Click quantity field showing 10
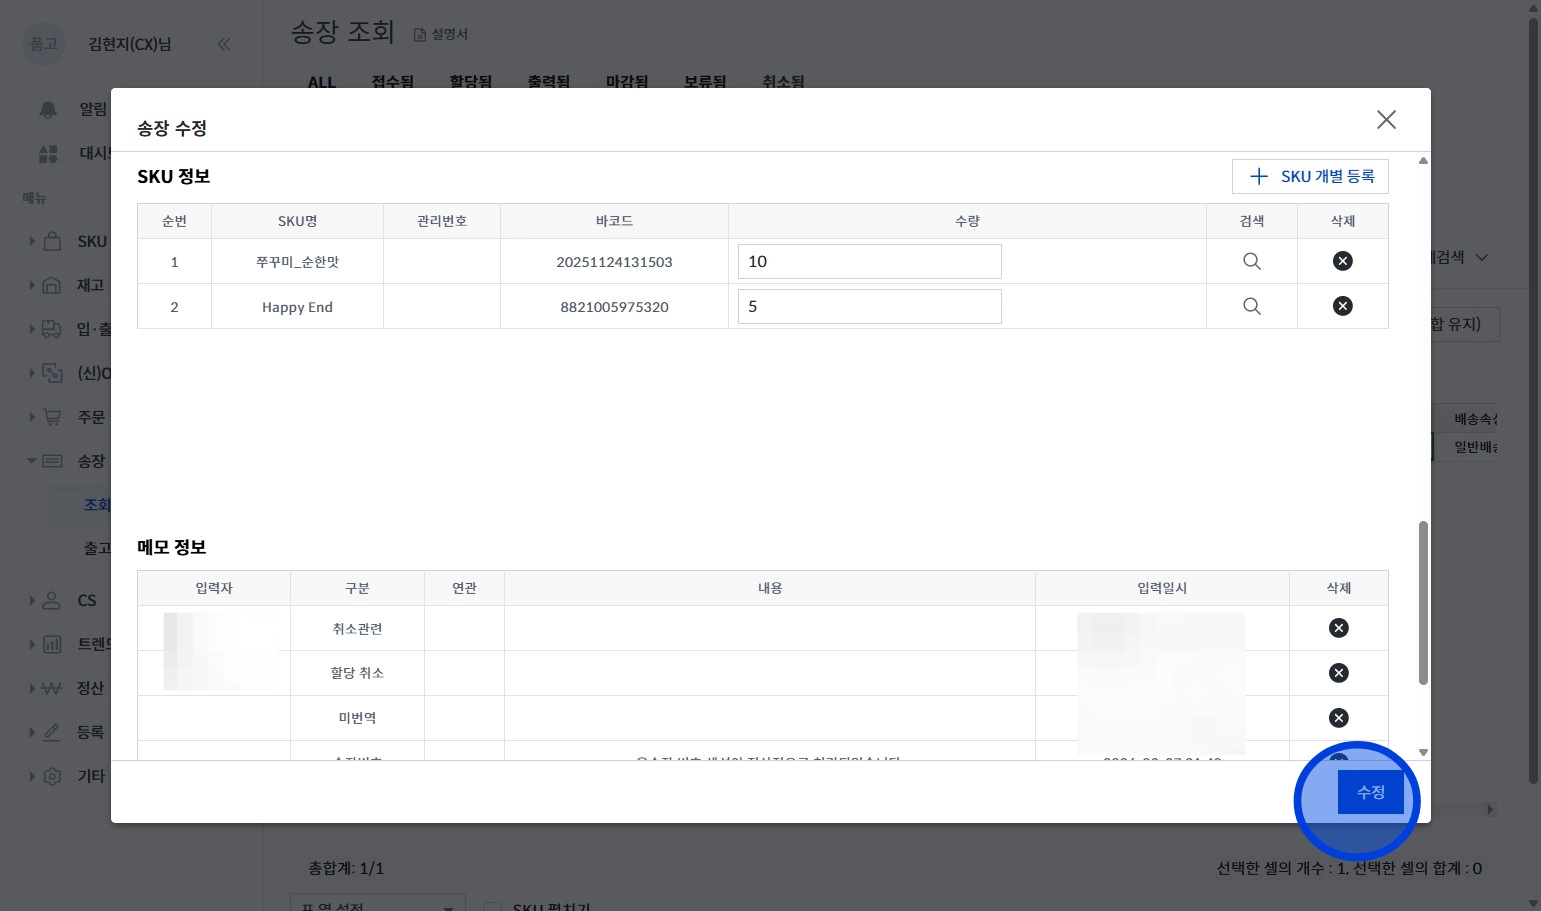This screenshot has width=1541, height=911. tap(870, 262)
